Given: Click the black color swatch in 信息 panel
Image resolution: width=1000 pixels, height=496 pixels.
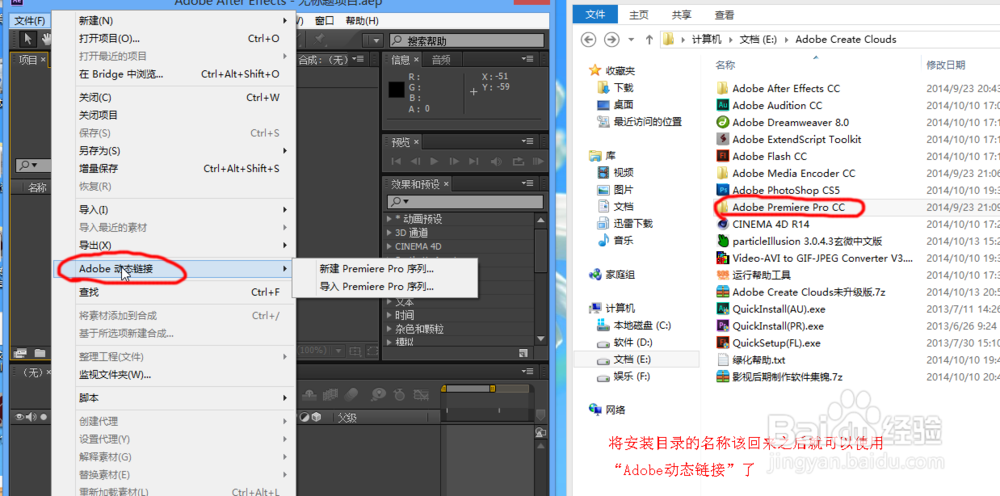Looking at the screenshot, I should [x=397, y=91].
